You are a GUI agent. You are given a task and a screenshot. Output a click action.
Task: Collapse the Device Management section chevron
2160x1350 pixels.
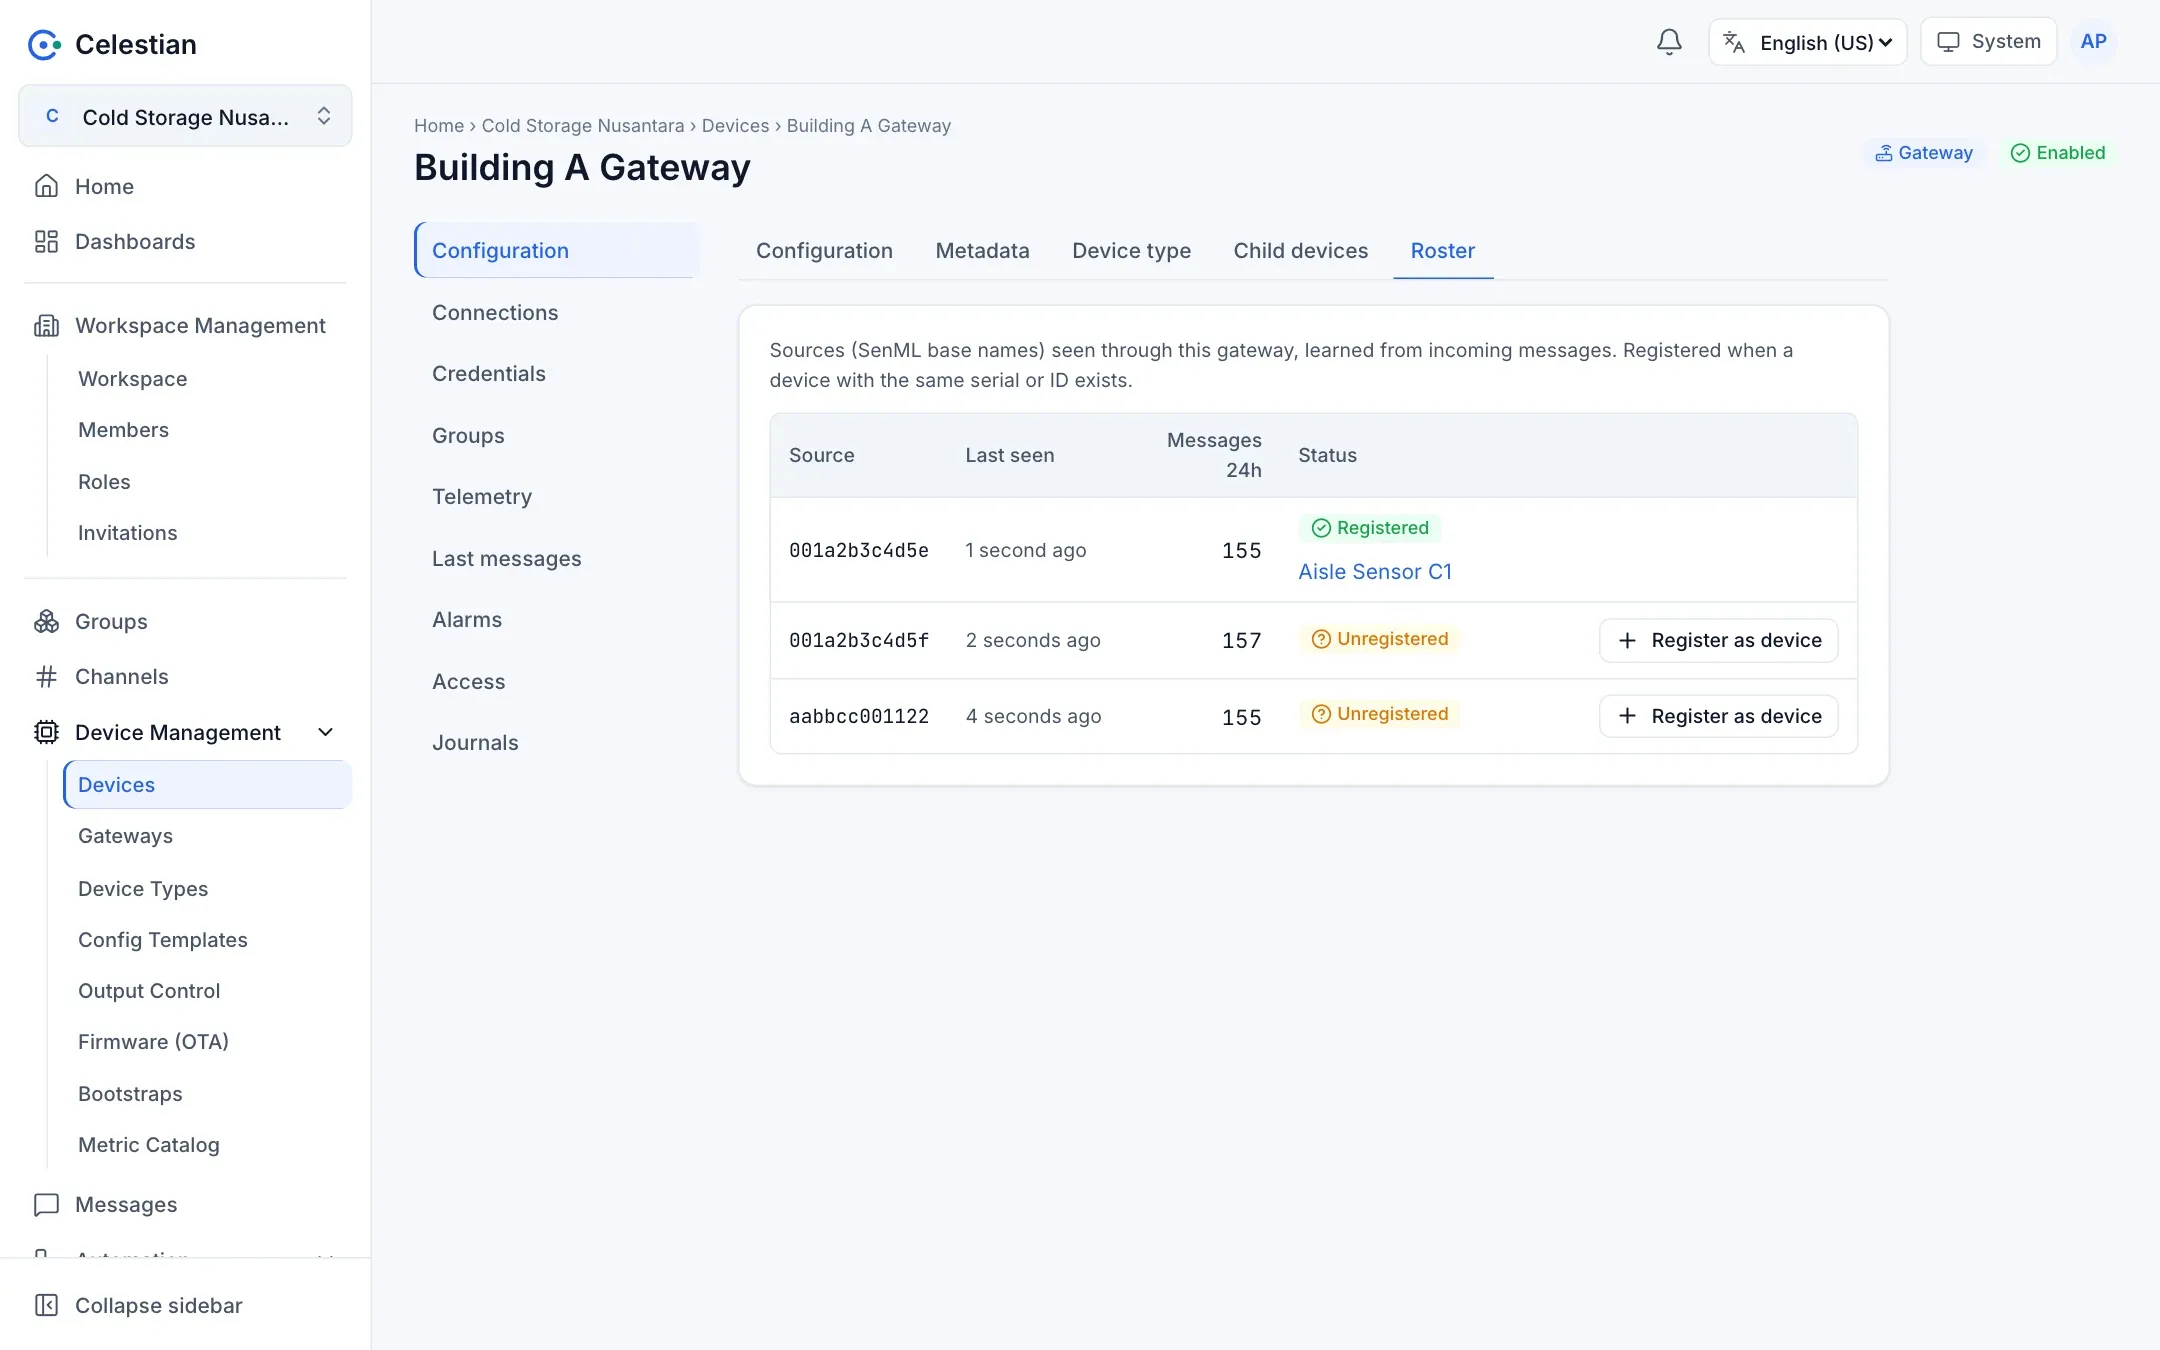pyautogui.click(x=325, y=732)
